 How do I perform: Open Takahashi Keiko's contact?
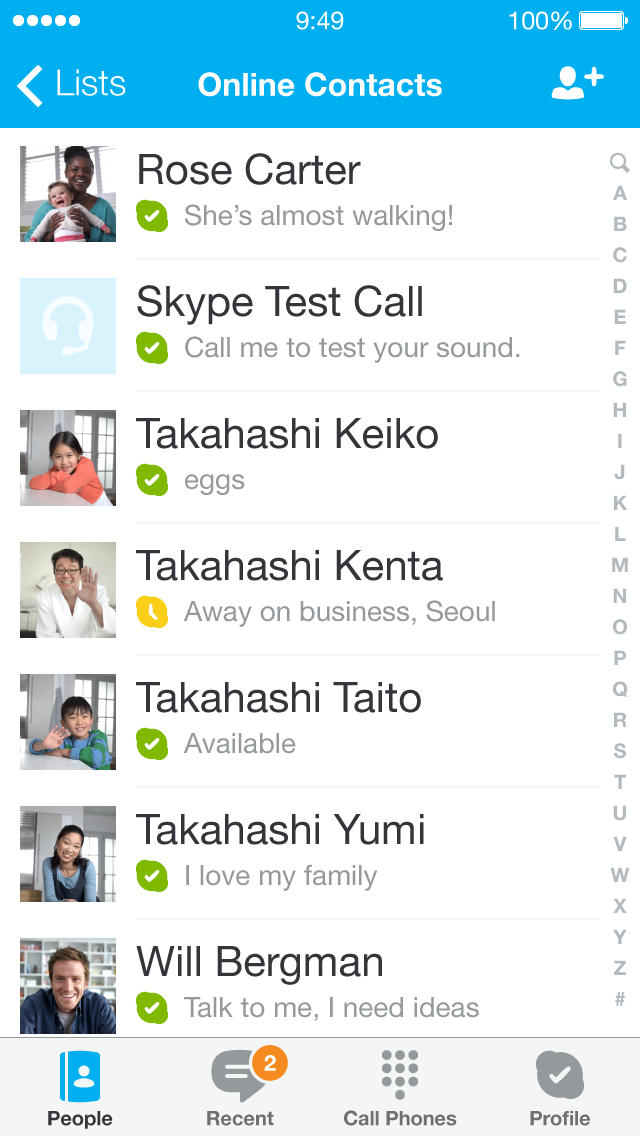click(287, 435)
